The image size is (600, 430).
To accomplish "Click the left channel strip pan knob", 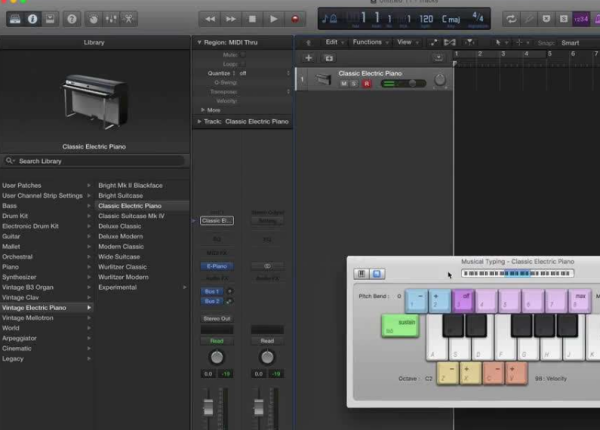I will [x=217, y=357].
